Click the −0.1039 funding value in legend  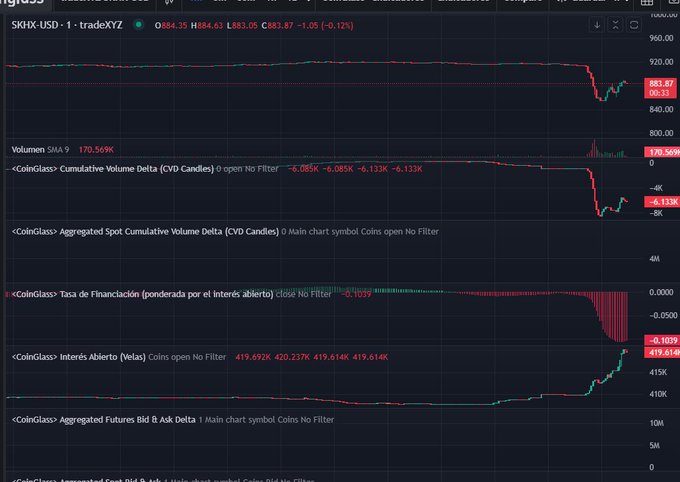[x=356, y=294]
